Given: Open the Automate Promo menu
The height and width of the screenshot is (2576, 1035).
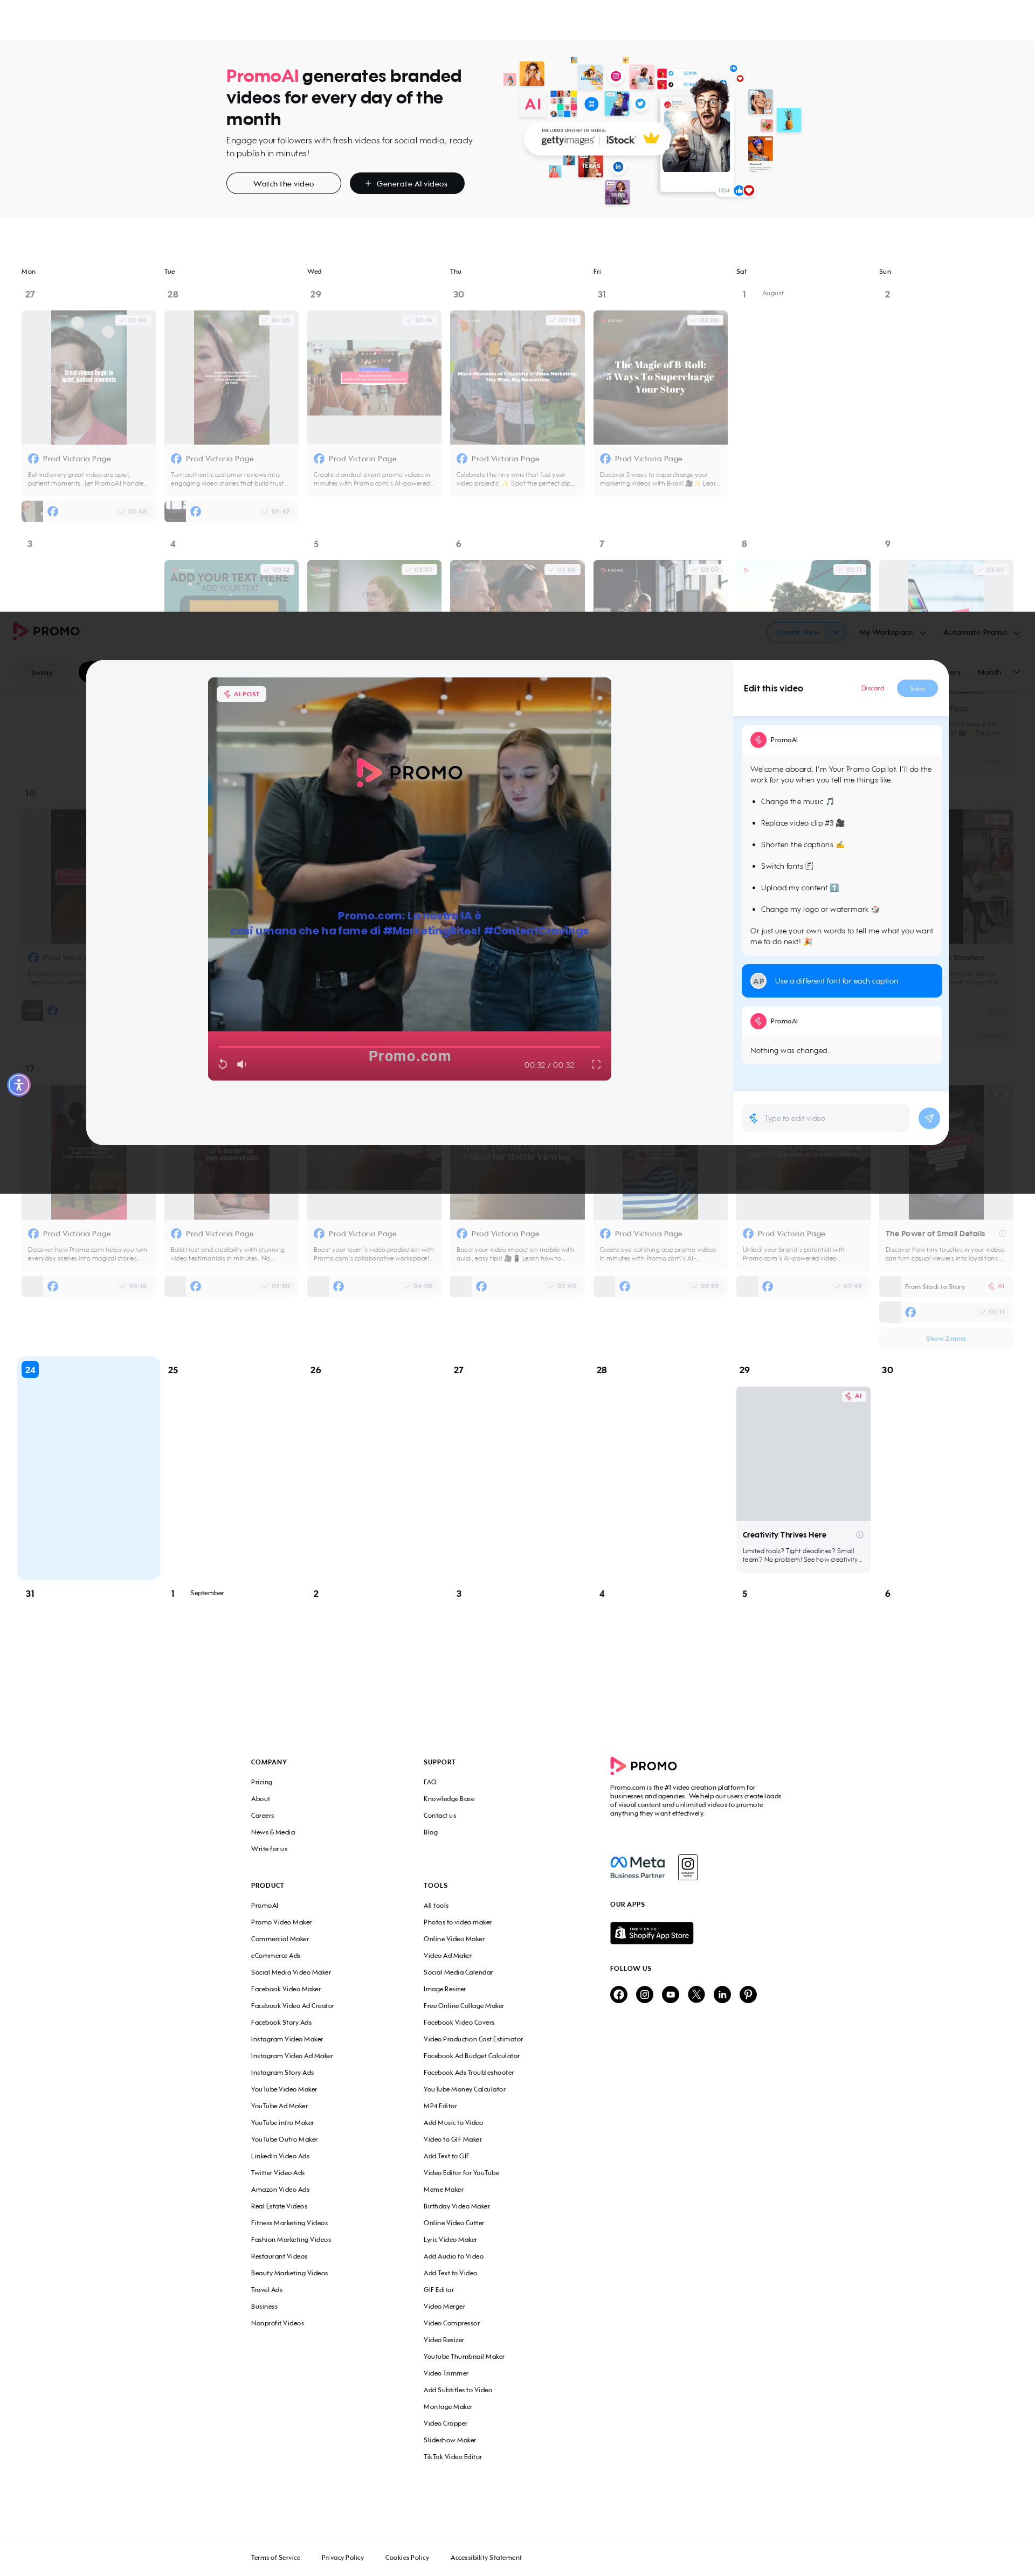Looking at the screenshot, I should (x=981, y=632).
